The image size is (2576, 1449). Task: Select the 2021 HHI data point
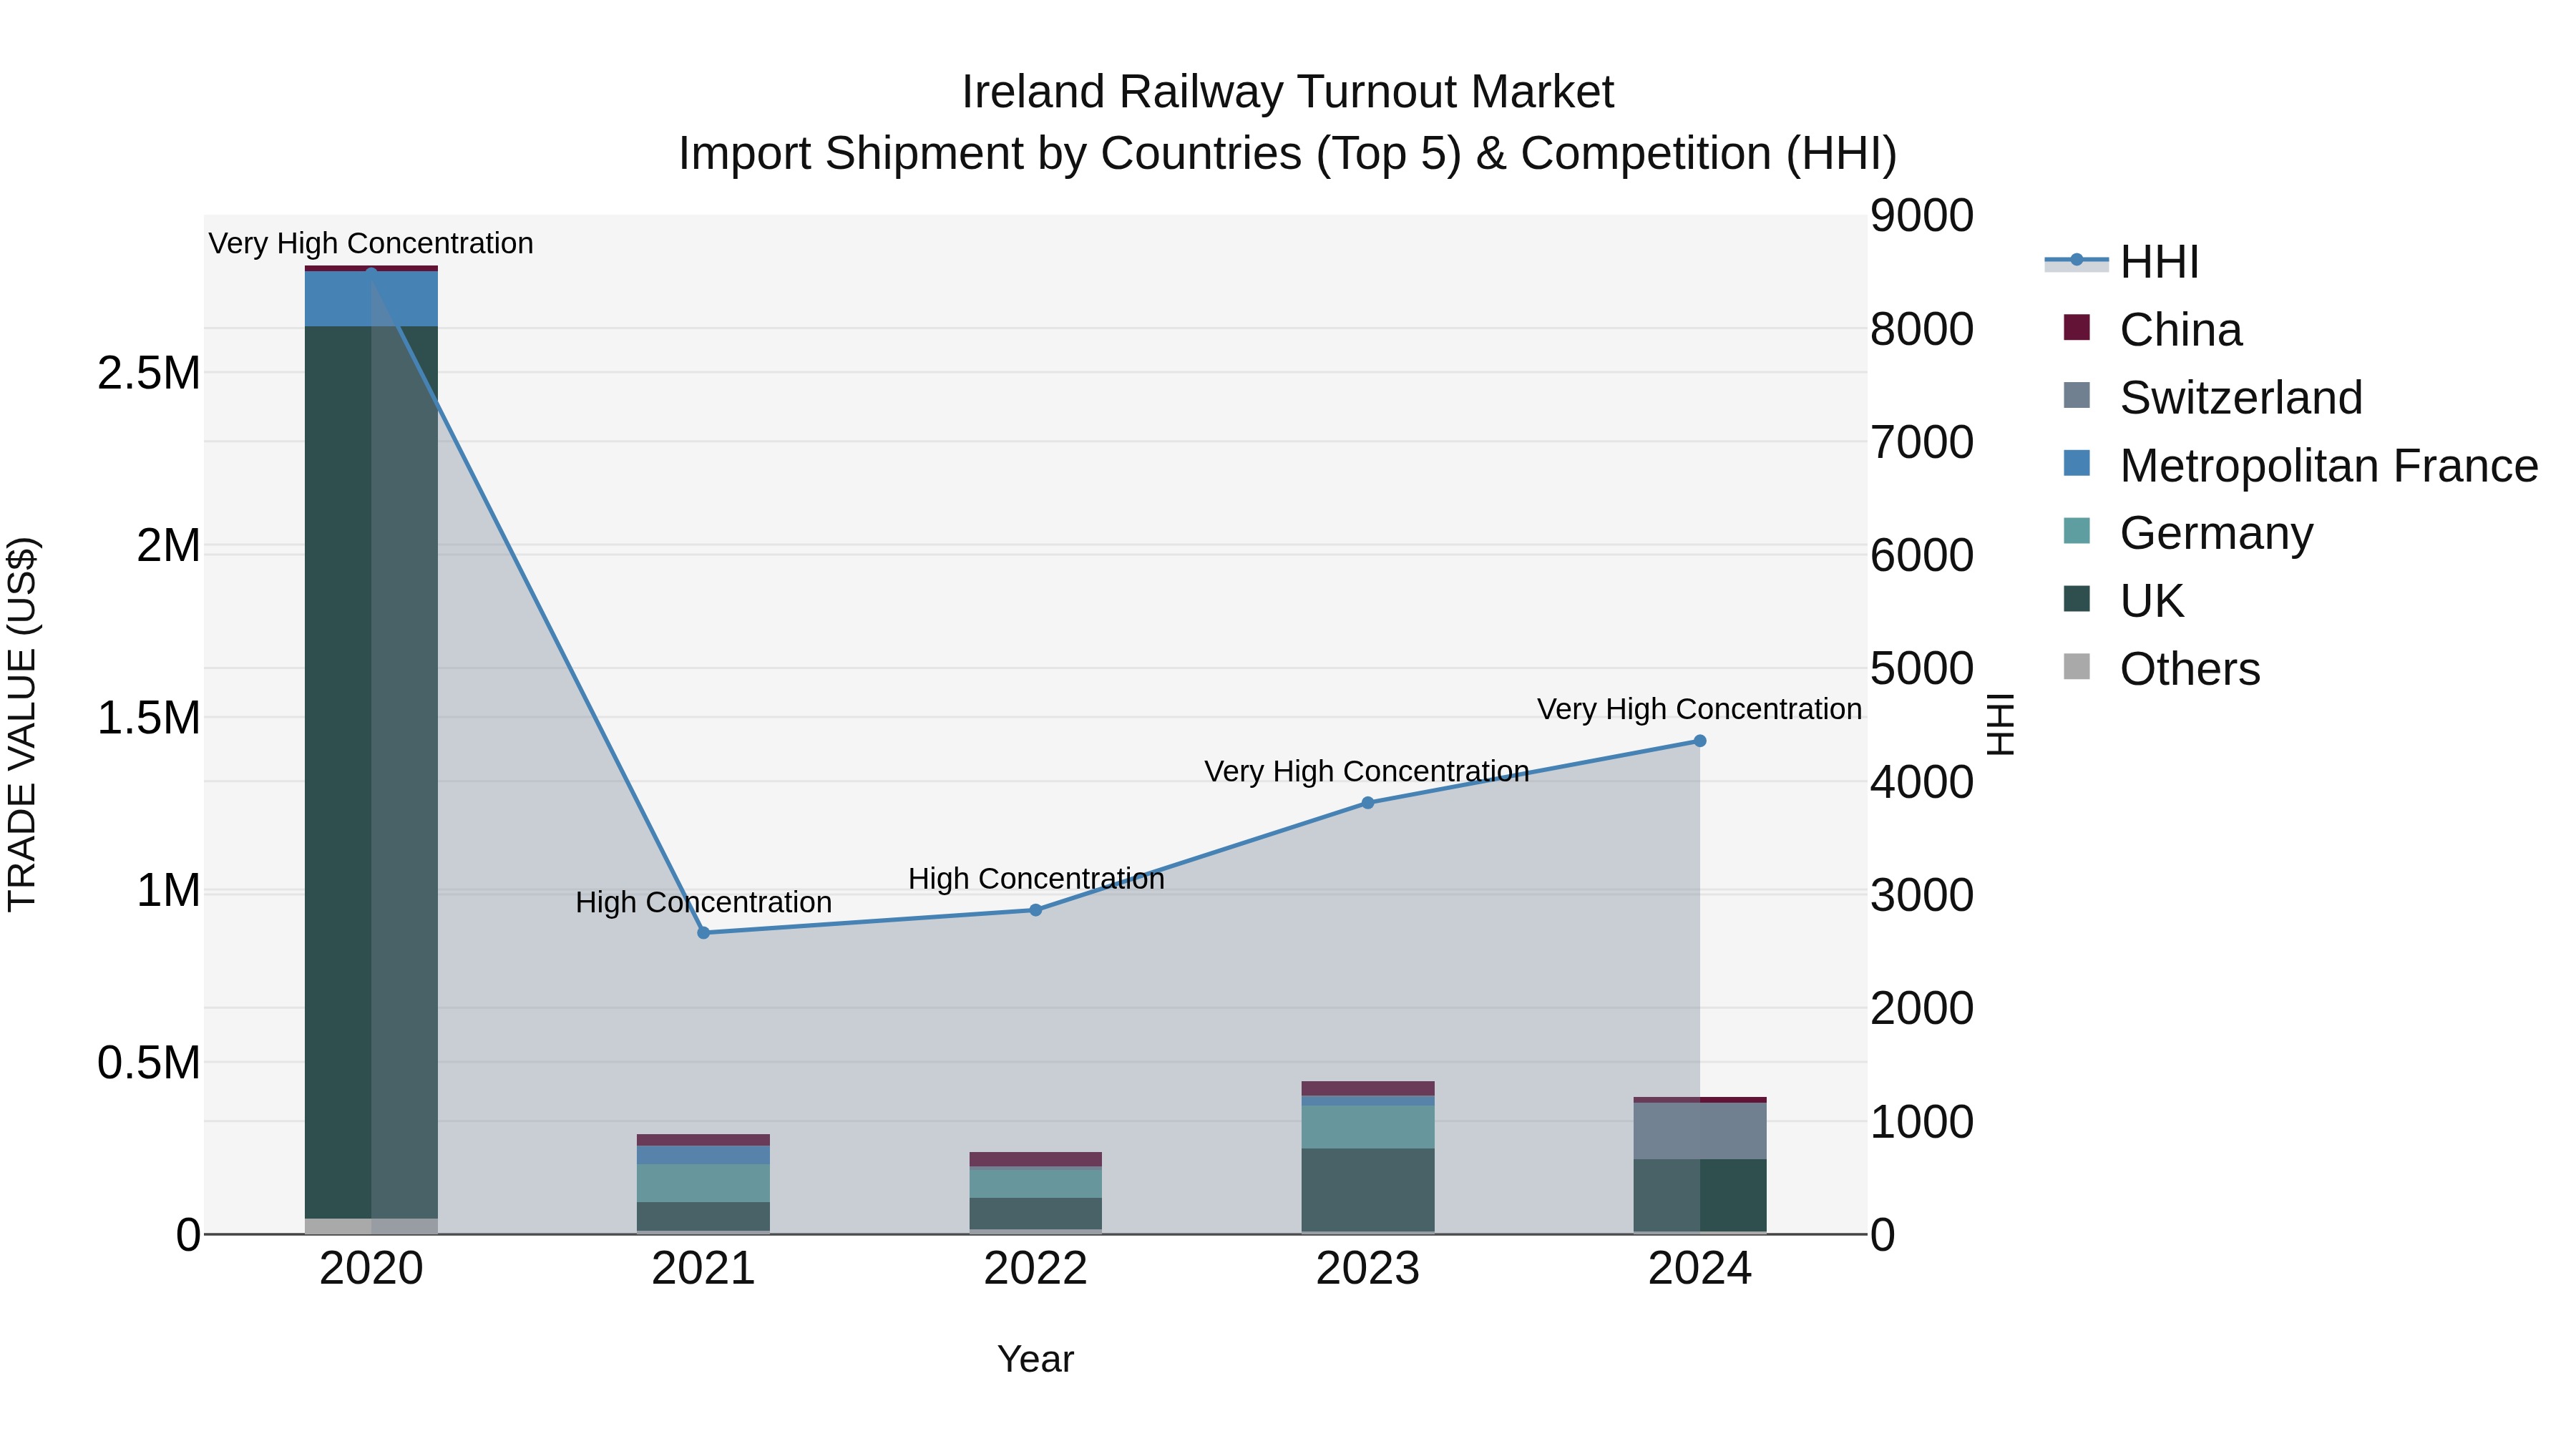click(x=703, y=933)
